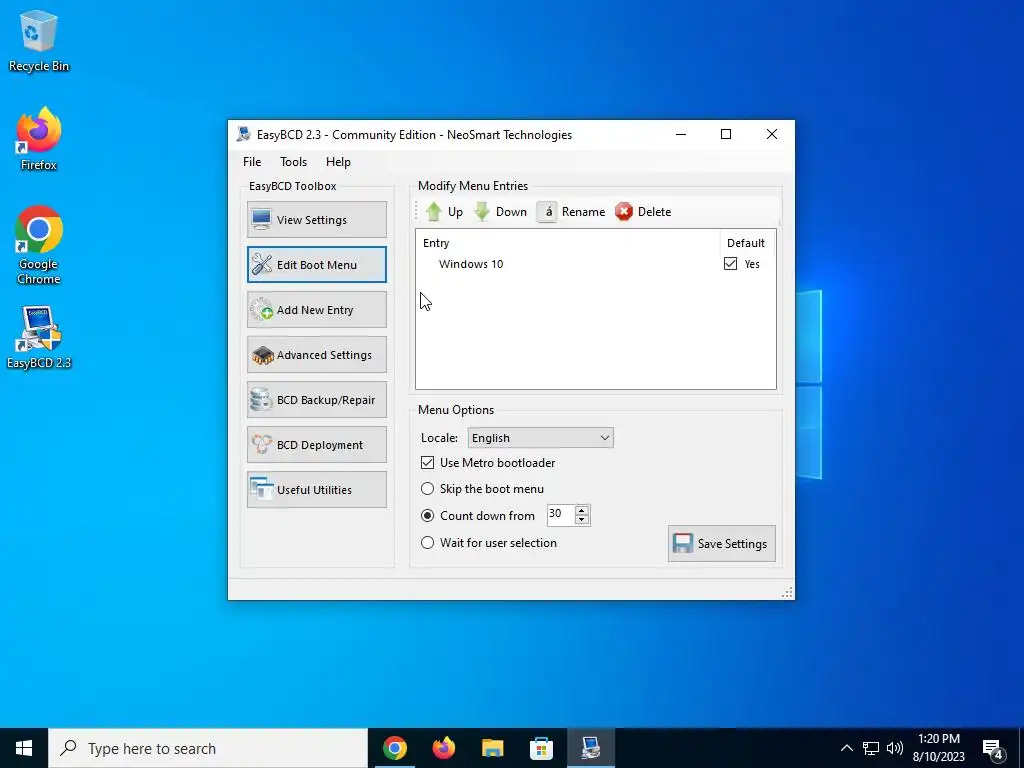1024x768 pixels.
Task: Open BCD Backup/Repair
Action: [x=317, y=400]
